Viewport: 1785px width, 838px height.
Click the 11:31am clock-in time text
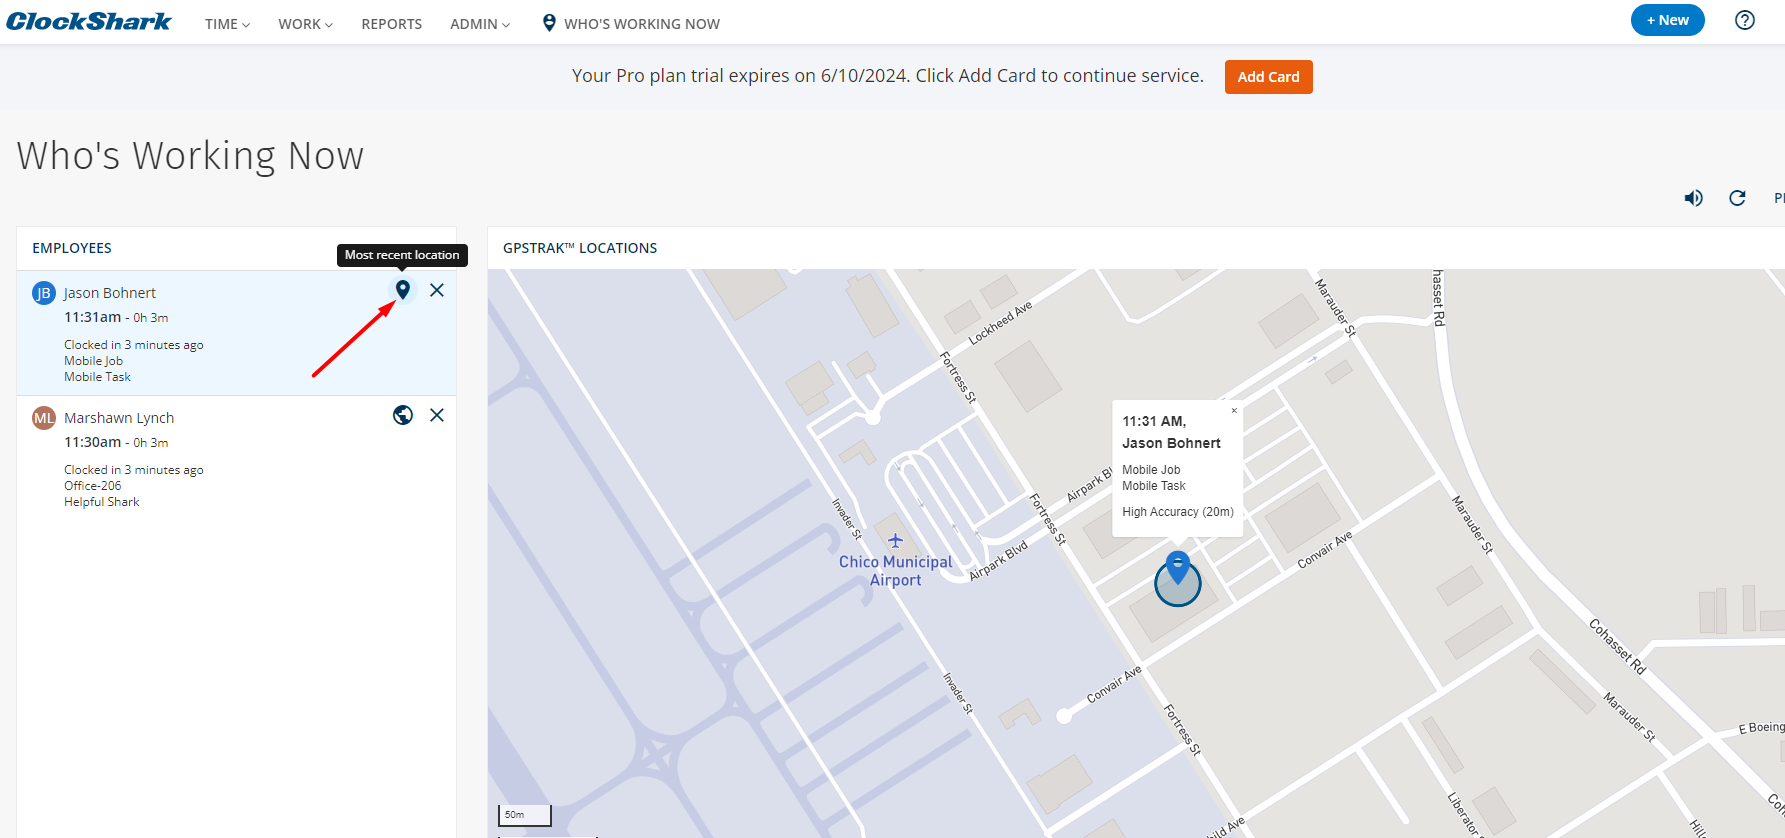(x=93, y=317)
